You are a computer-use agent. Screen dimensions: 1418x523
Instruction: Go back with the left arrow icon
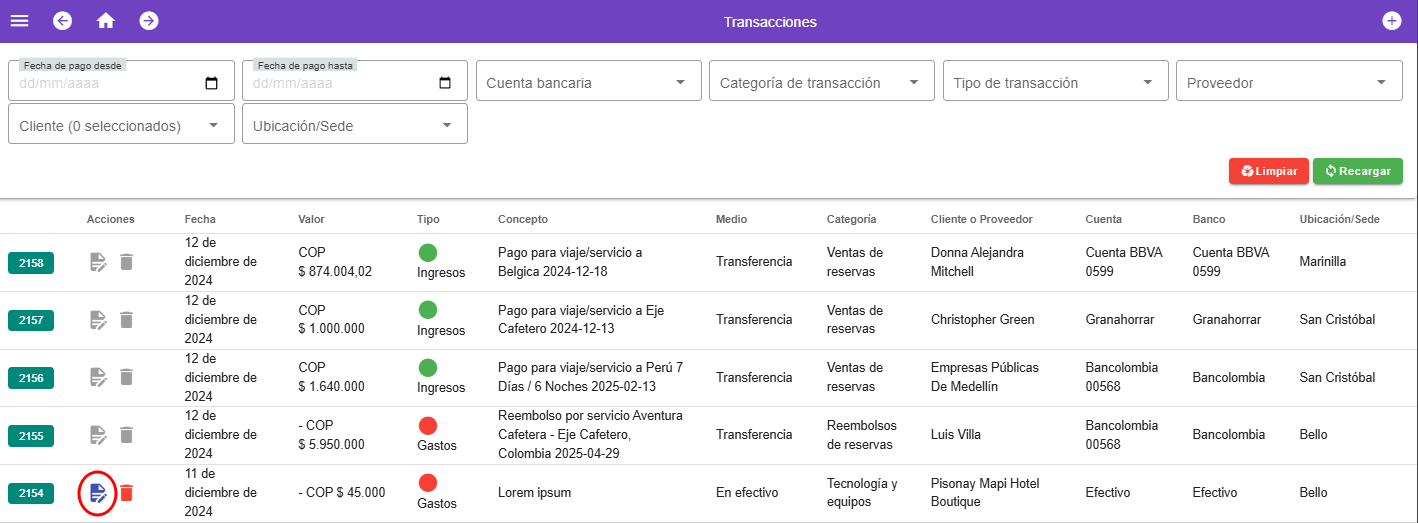click(x=63, y=21)
